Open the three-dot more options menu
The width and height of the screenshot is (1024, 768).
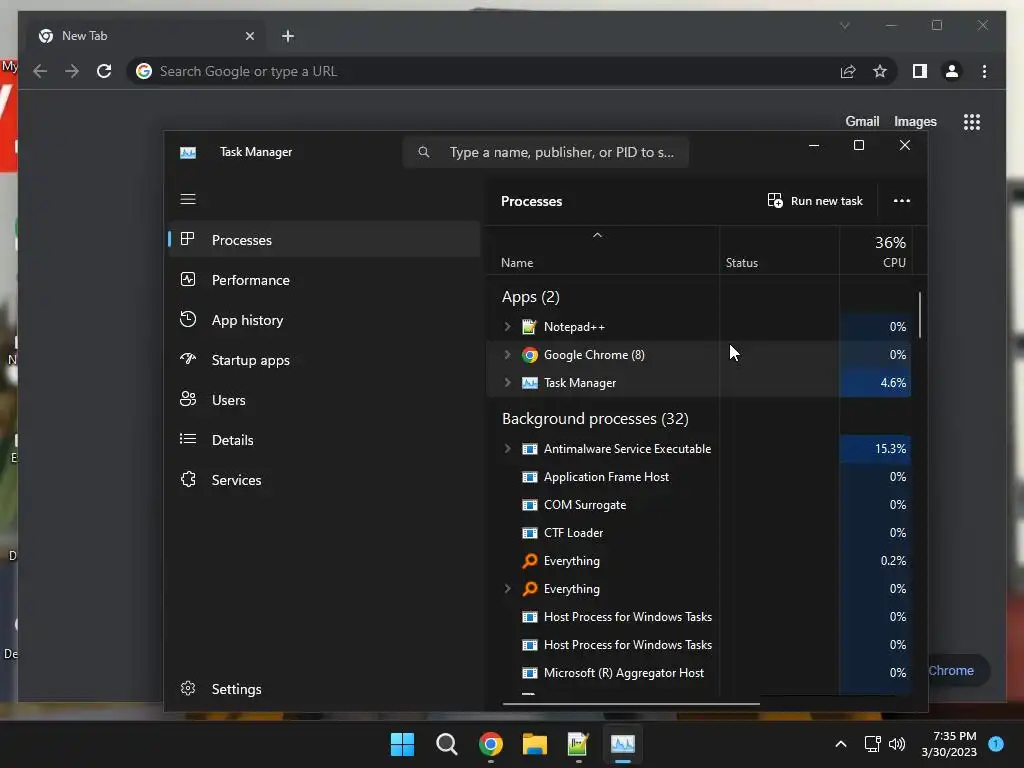(x=902, y=200)
